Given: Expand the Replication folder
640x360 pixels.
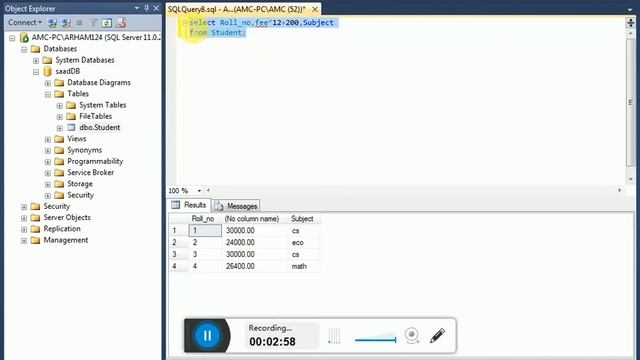Looking at the screenshot, I should click(24, 229).
